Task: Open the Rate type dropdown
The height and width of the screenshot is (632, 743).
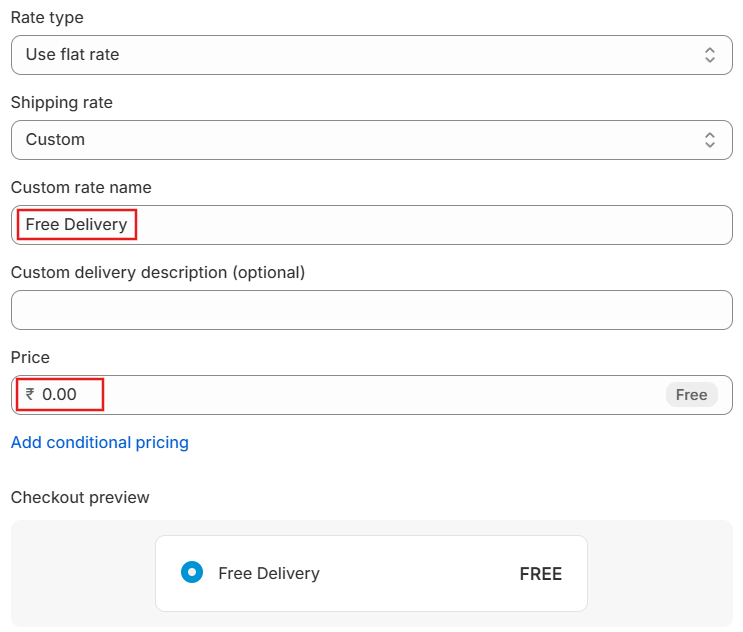Action: point(372,54)
